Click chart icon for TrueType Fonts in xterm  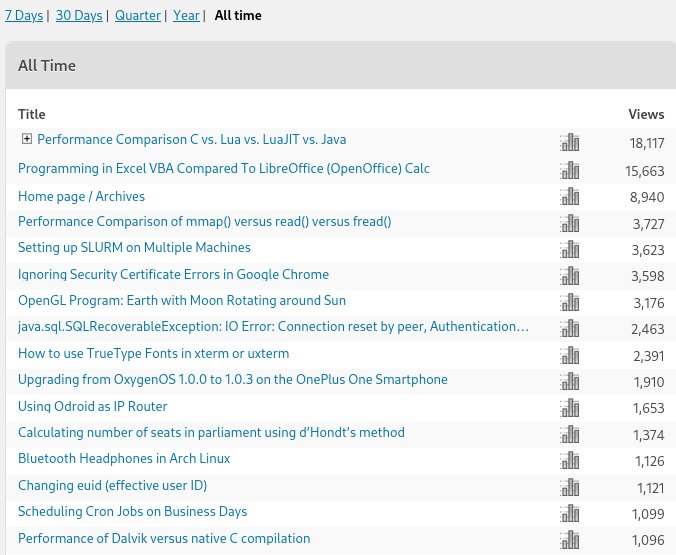(x=569, y=355)
